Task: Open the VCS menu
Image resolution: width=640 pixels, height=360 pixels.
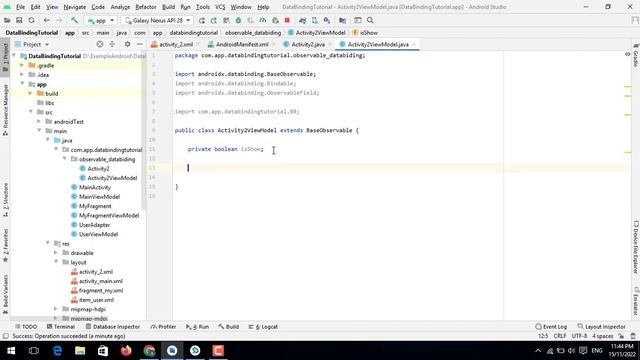Action: coord(220,7)
